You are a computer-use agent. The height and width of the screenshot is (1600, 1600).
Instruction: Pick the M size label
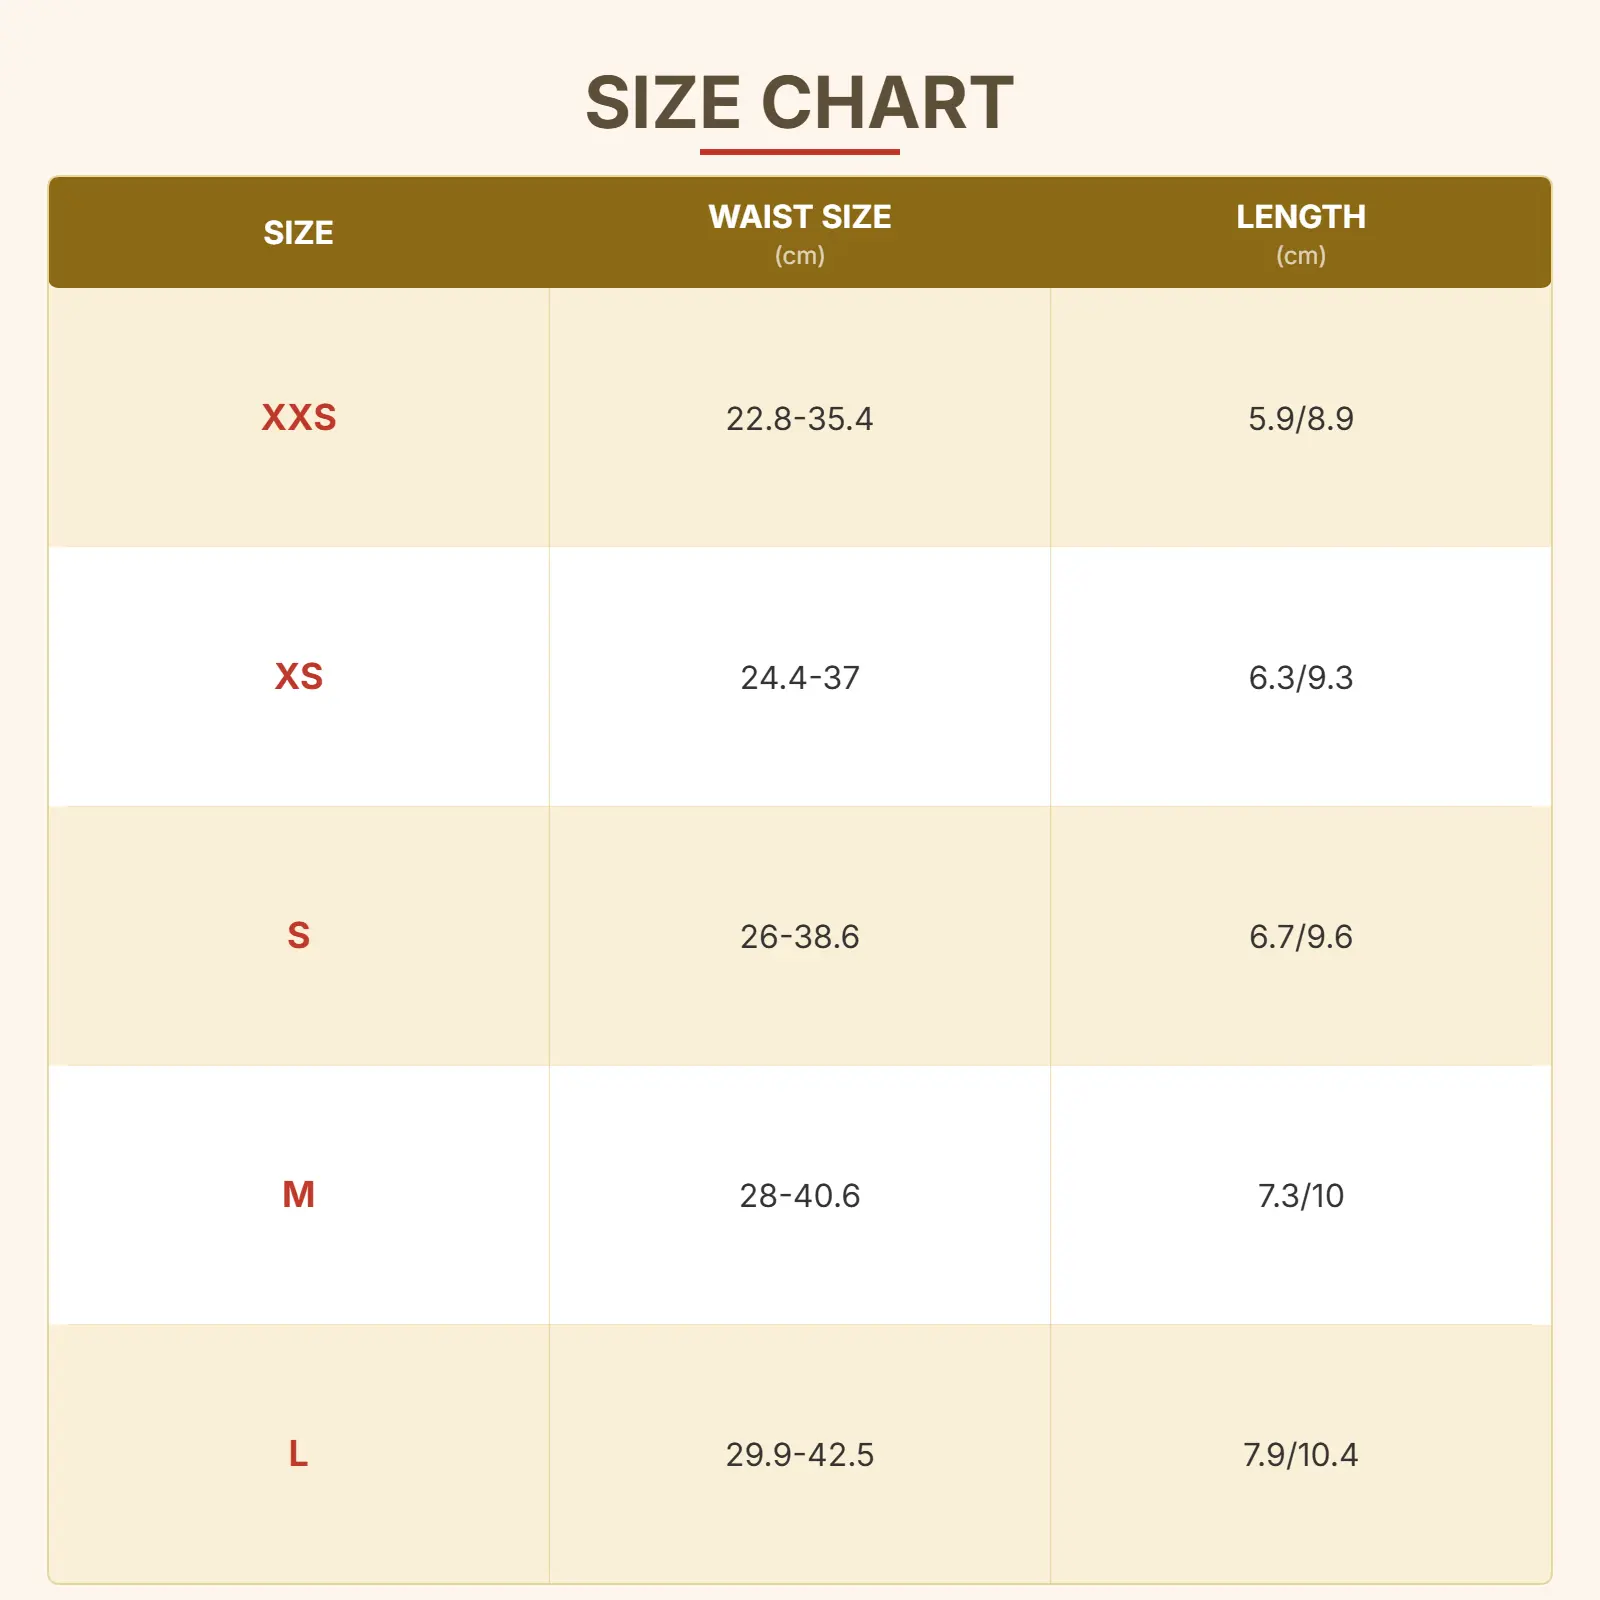298,1194
